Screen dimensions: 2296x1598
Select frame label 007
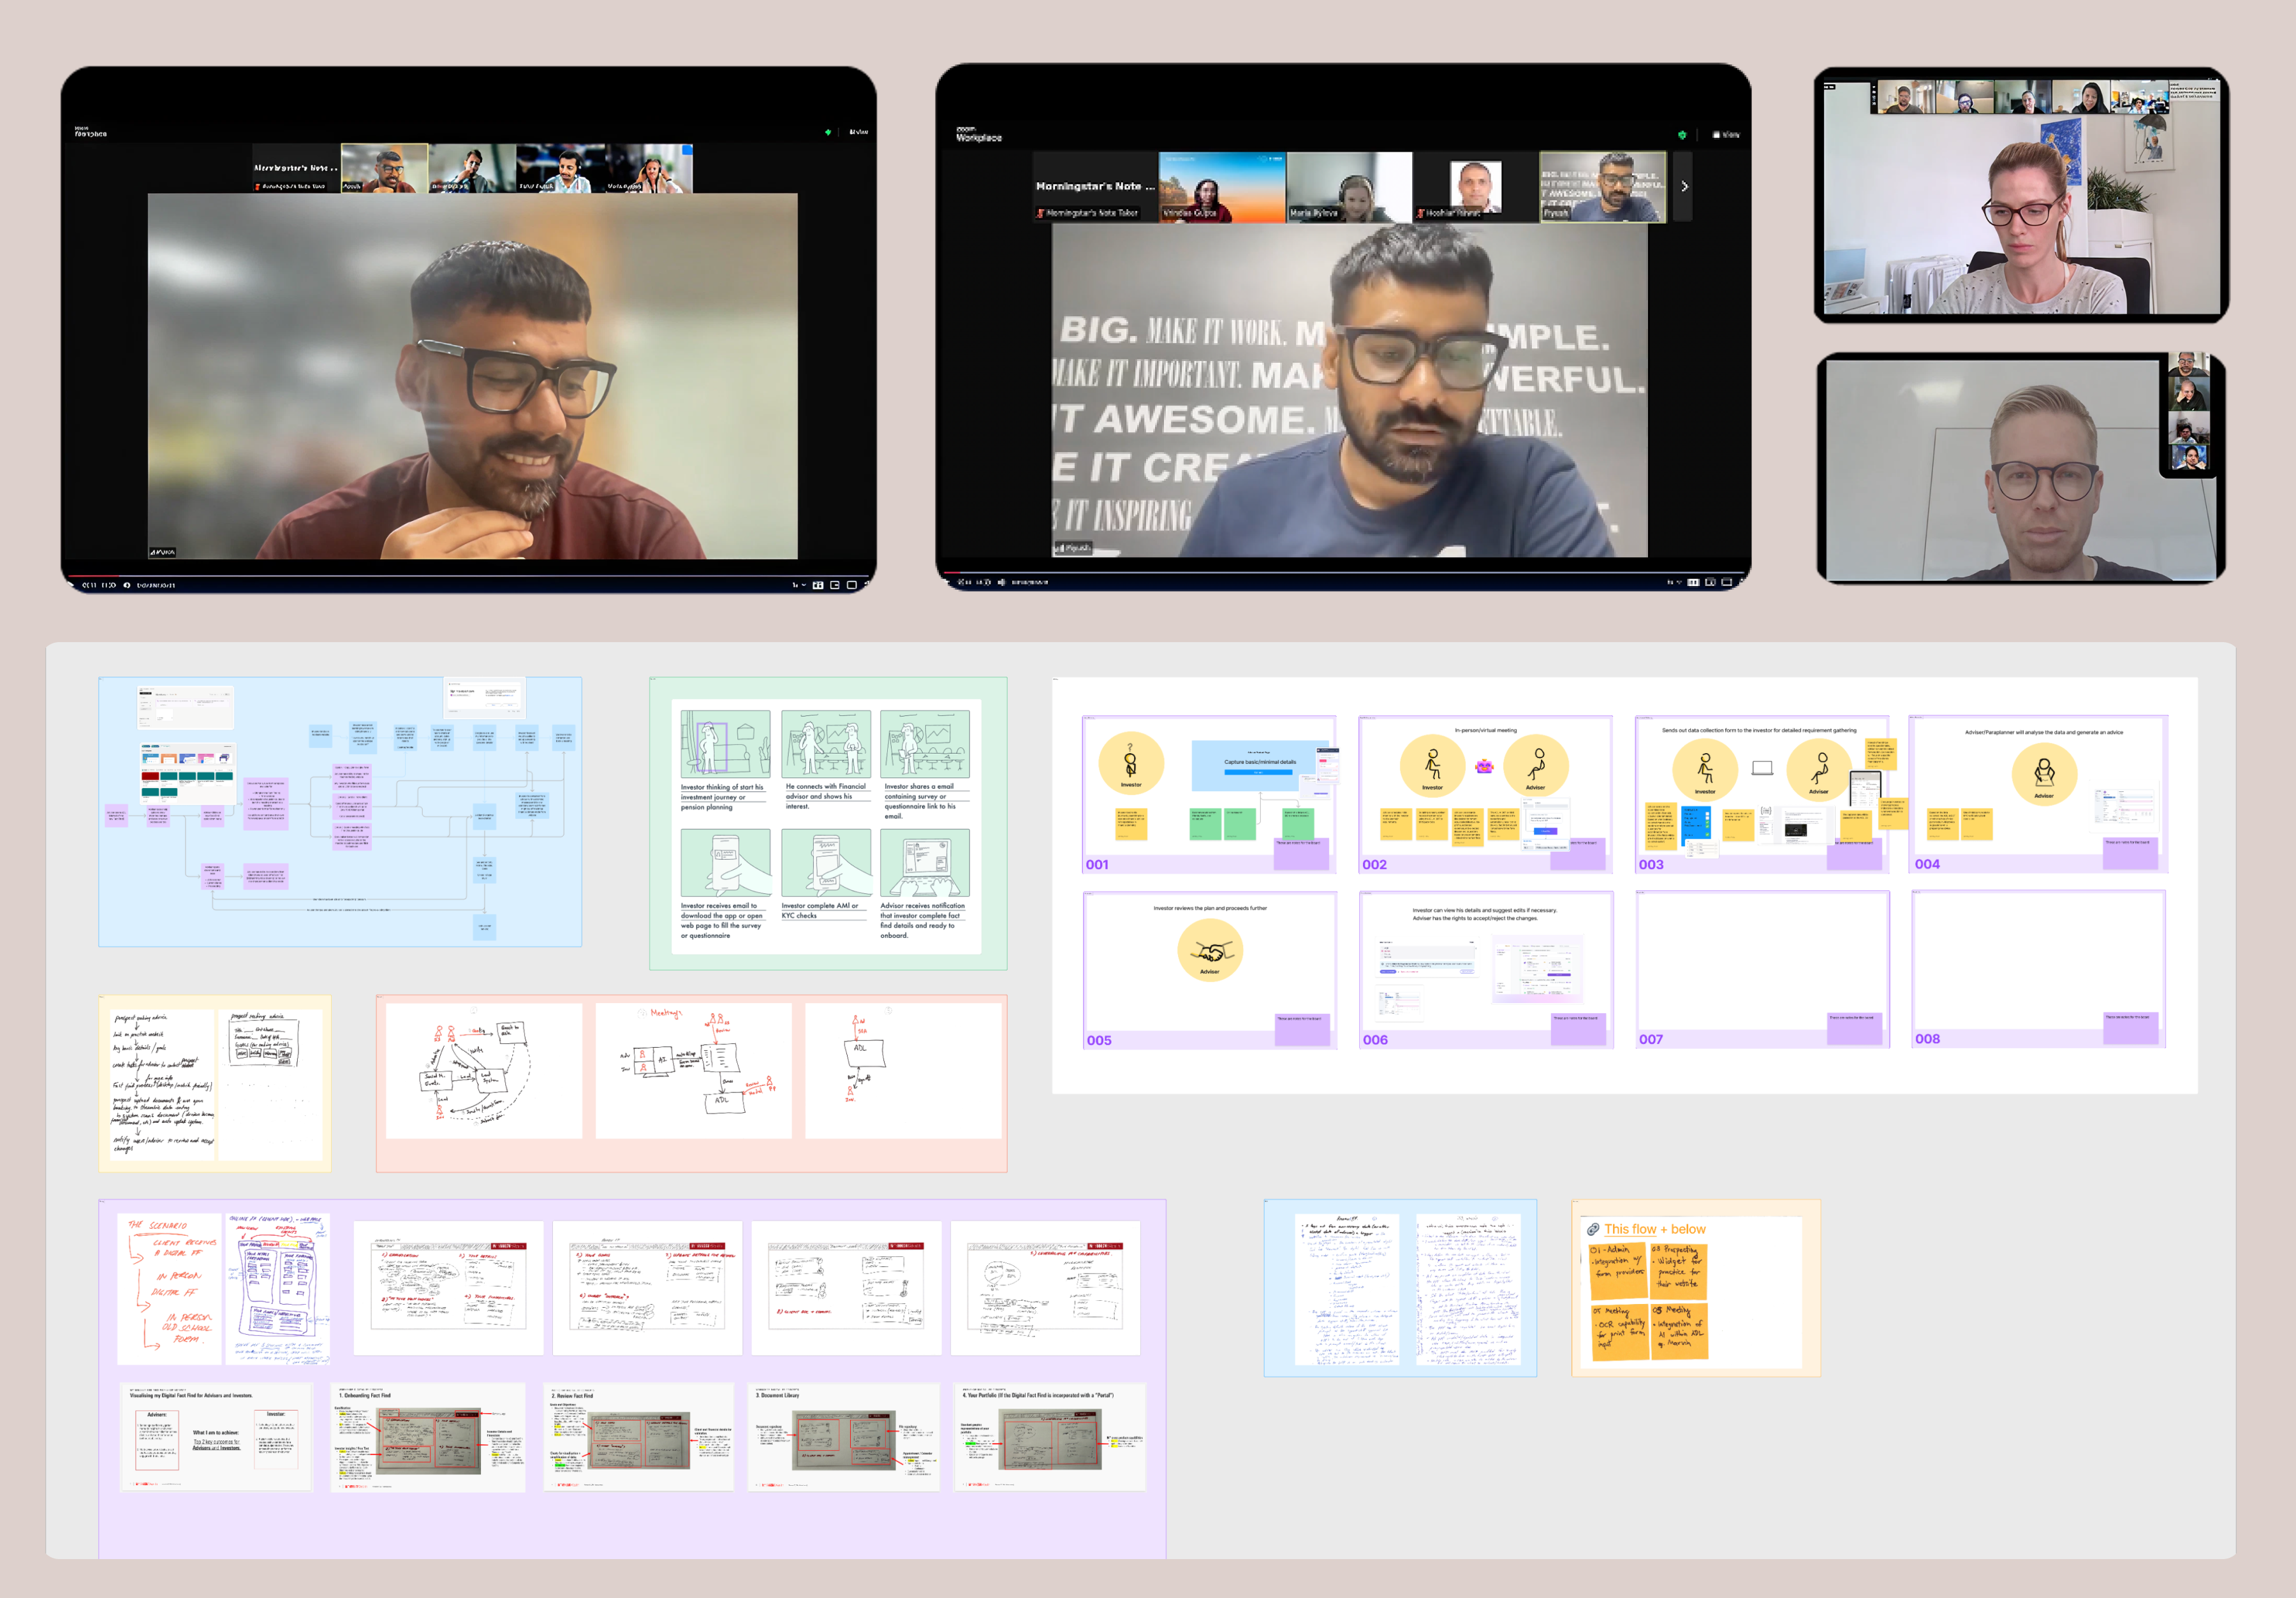pos(1650,1040)
